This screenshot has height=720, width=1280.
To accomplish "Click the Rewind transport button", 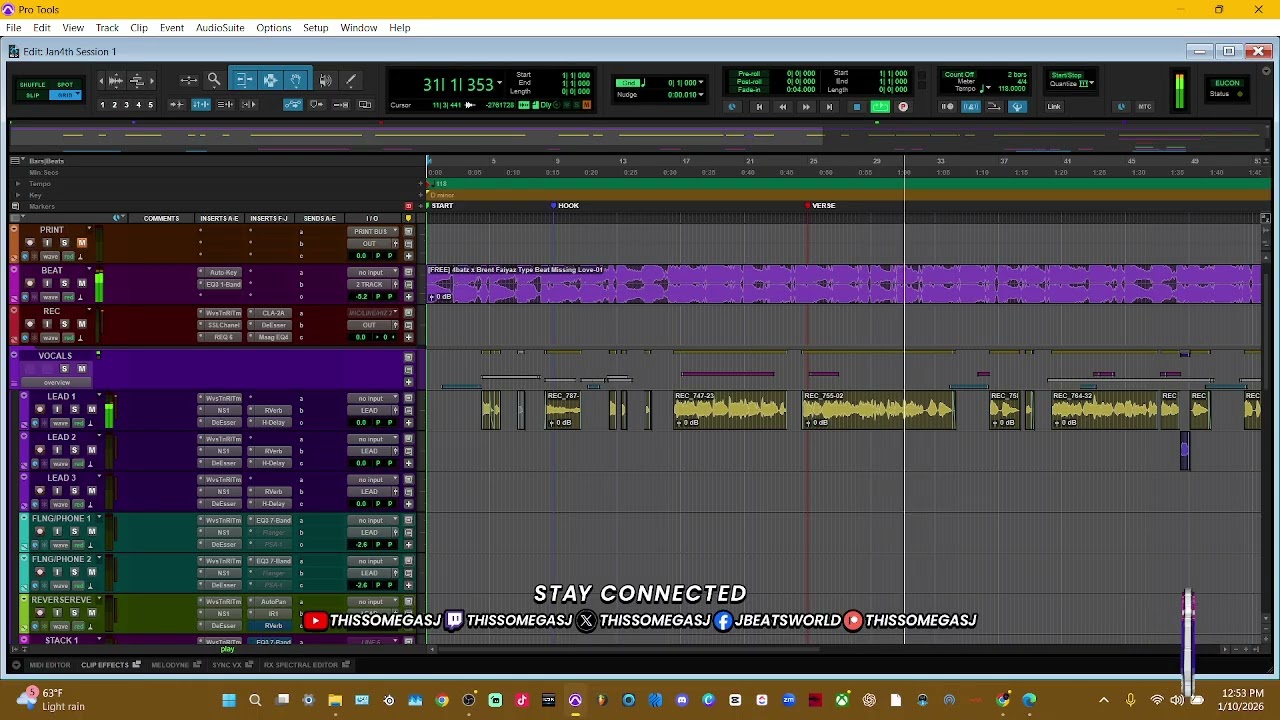I will point(782,107).
